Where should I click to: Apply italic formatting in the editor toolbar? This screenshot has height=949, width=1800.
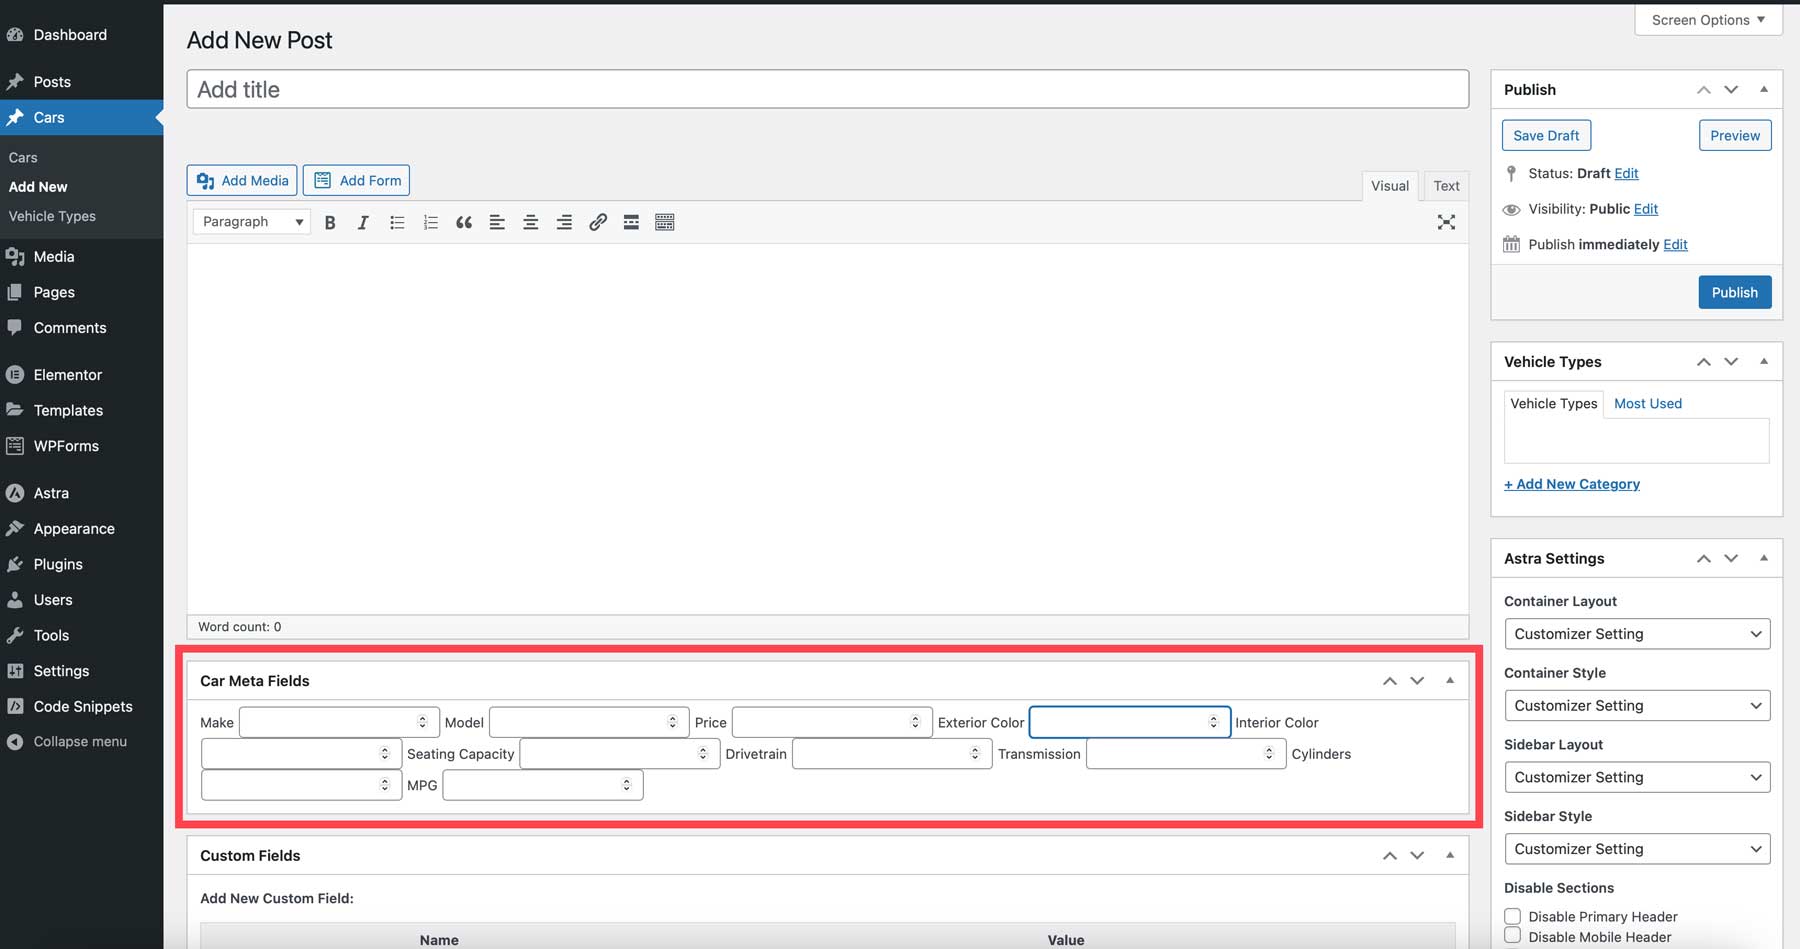363,222
